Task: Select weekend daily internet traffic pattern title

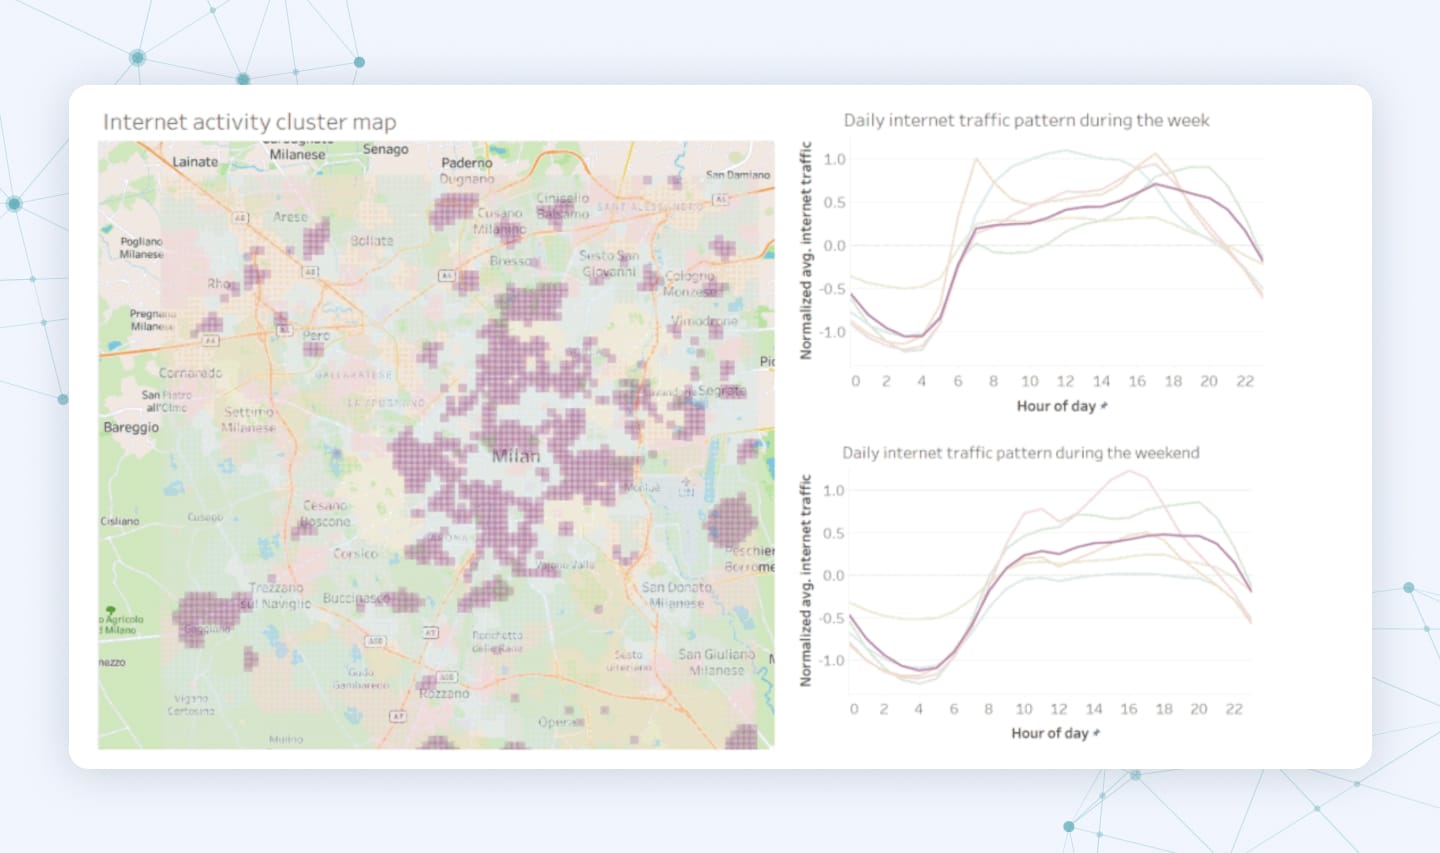Action: tap(1020, 453)
